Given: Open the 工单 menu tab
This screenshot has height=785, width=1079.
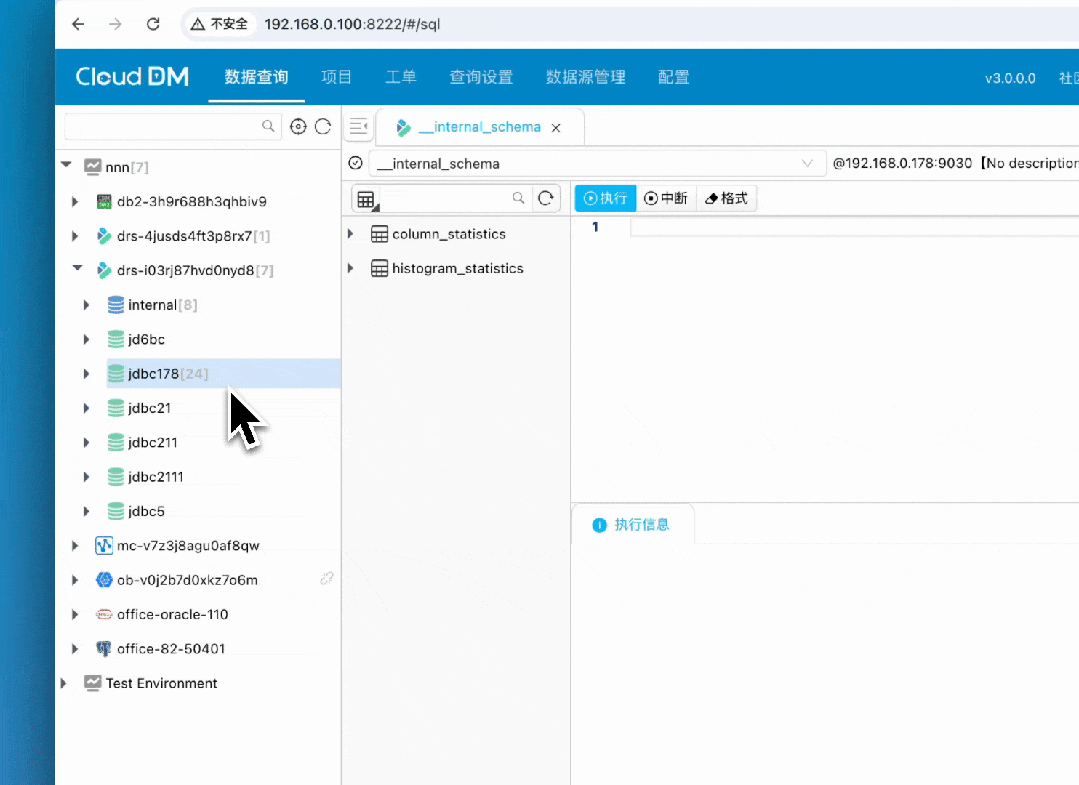Looking at the screenshot, I should click(400, 77).
